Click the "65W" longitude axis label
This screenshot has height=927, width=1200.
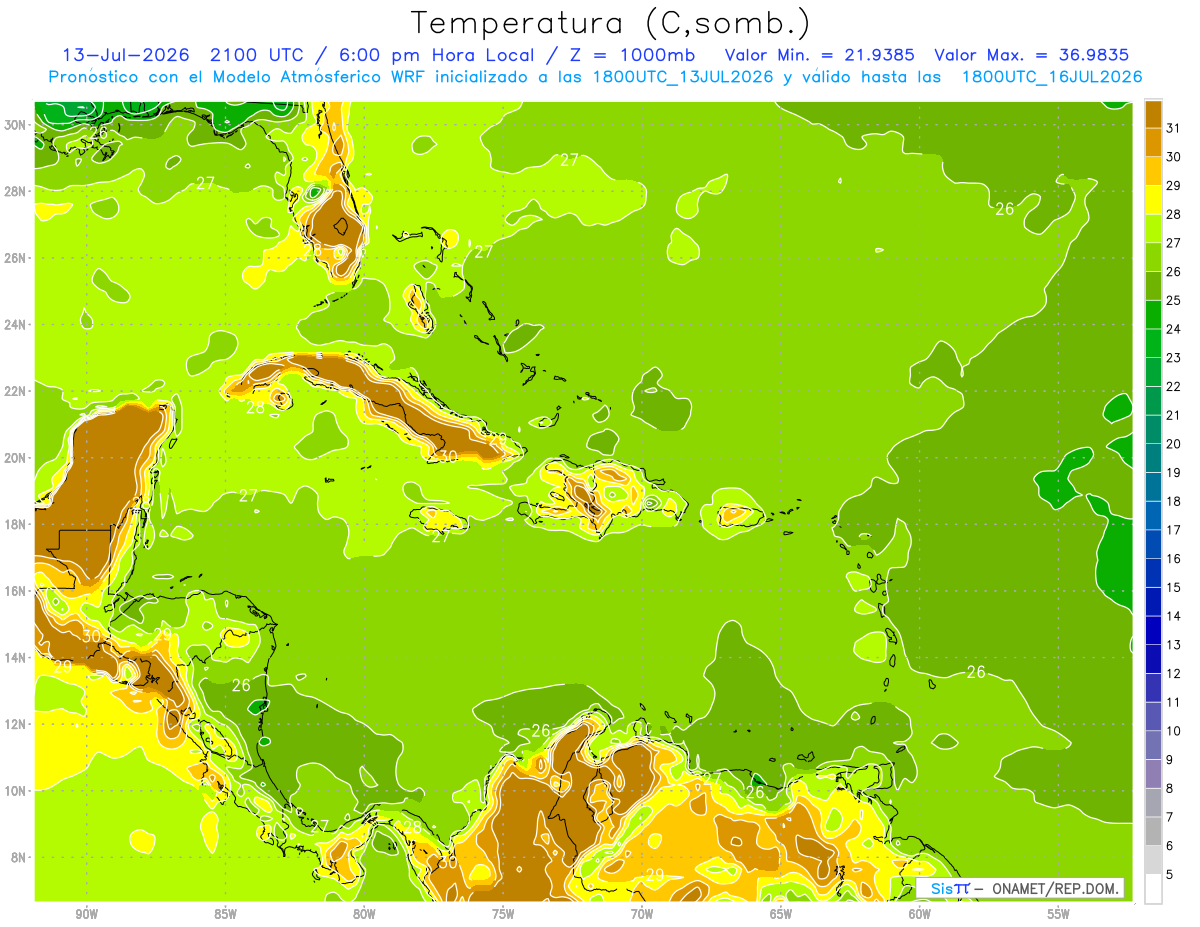[x=781, y=914]
